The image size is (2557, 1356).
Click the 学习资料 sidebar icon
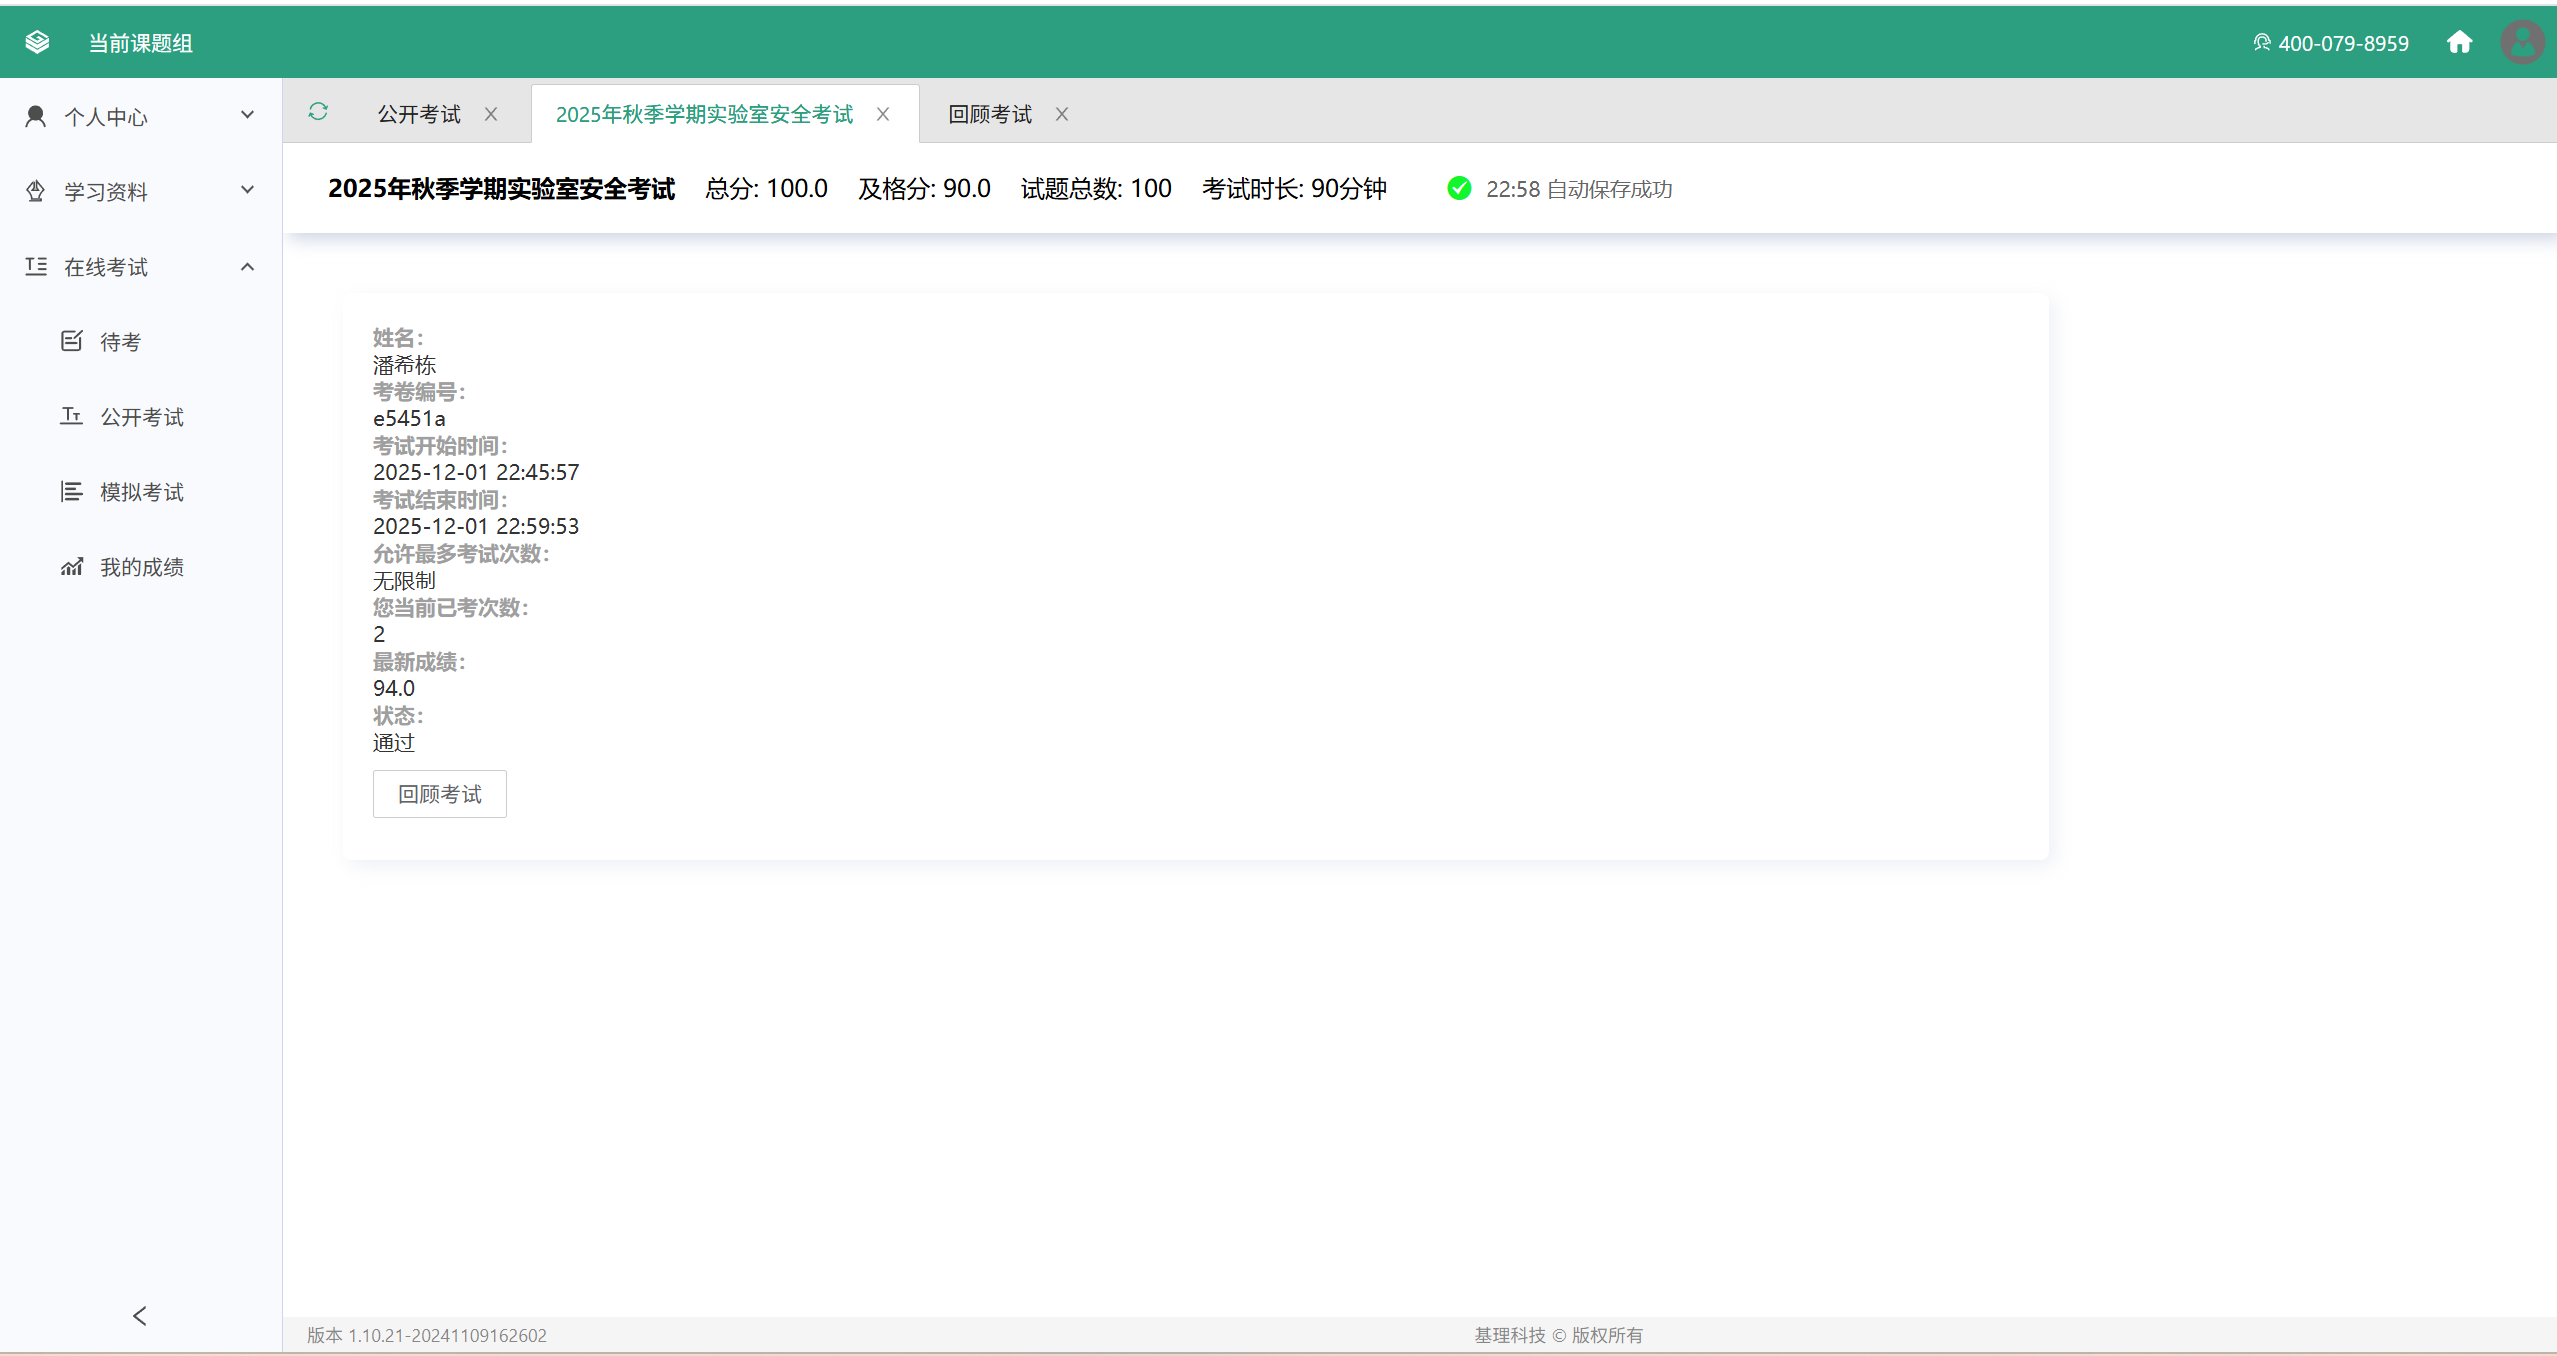36,191
